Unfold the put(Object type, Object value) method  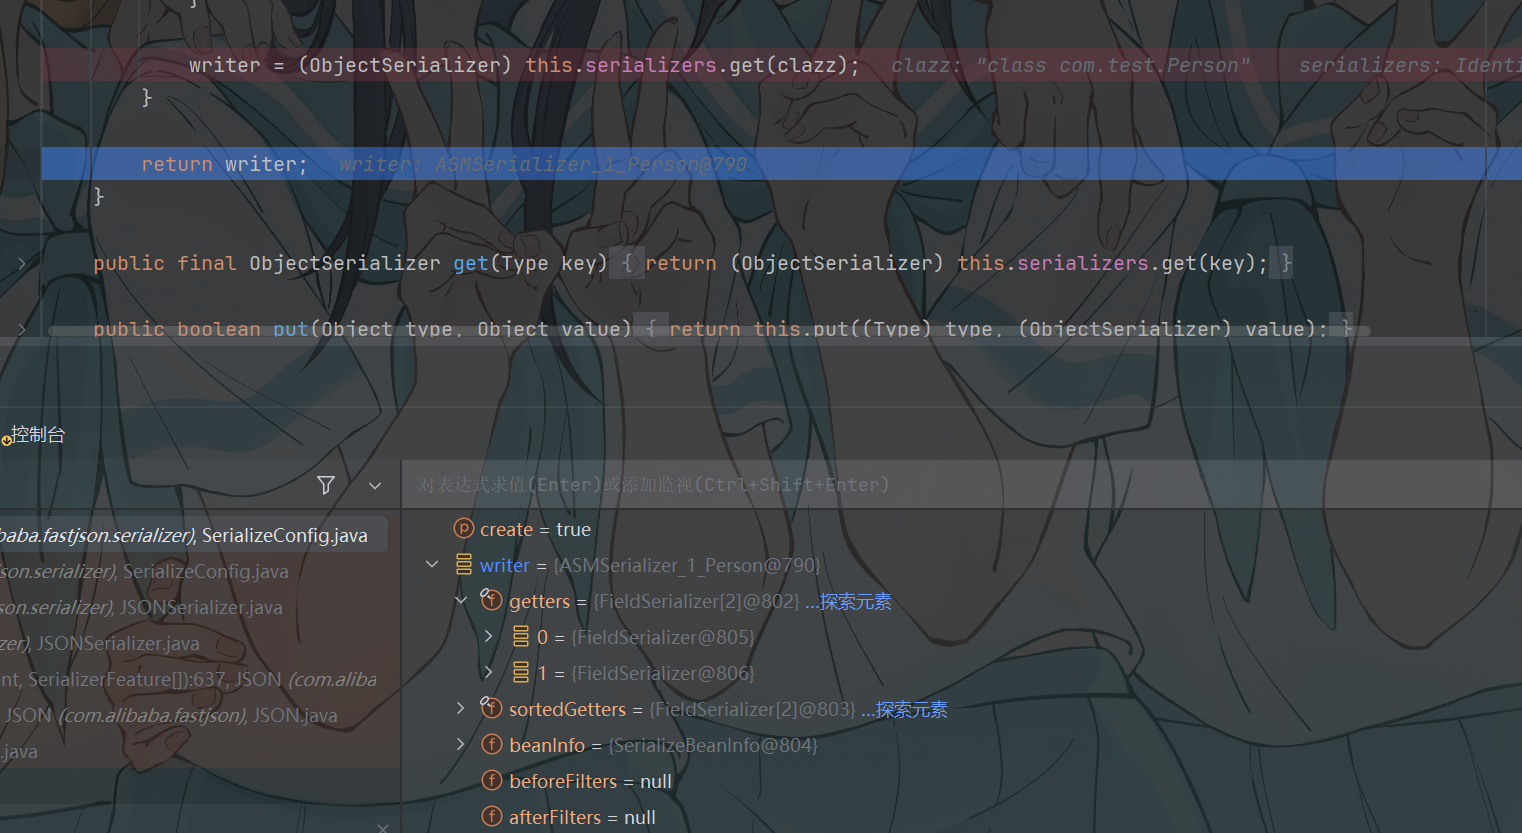point(22,329)
